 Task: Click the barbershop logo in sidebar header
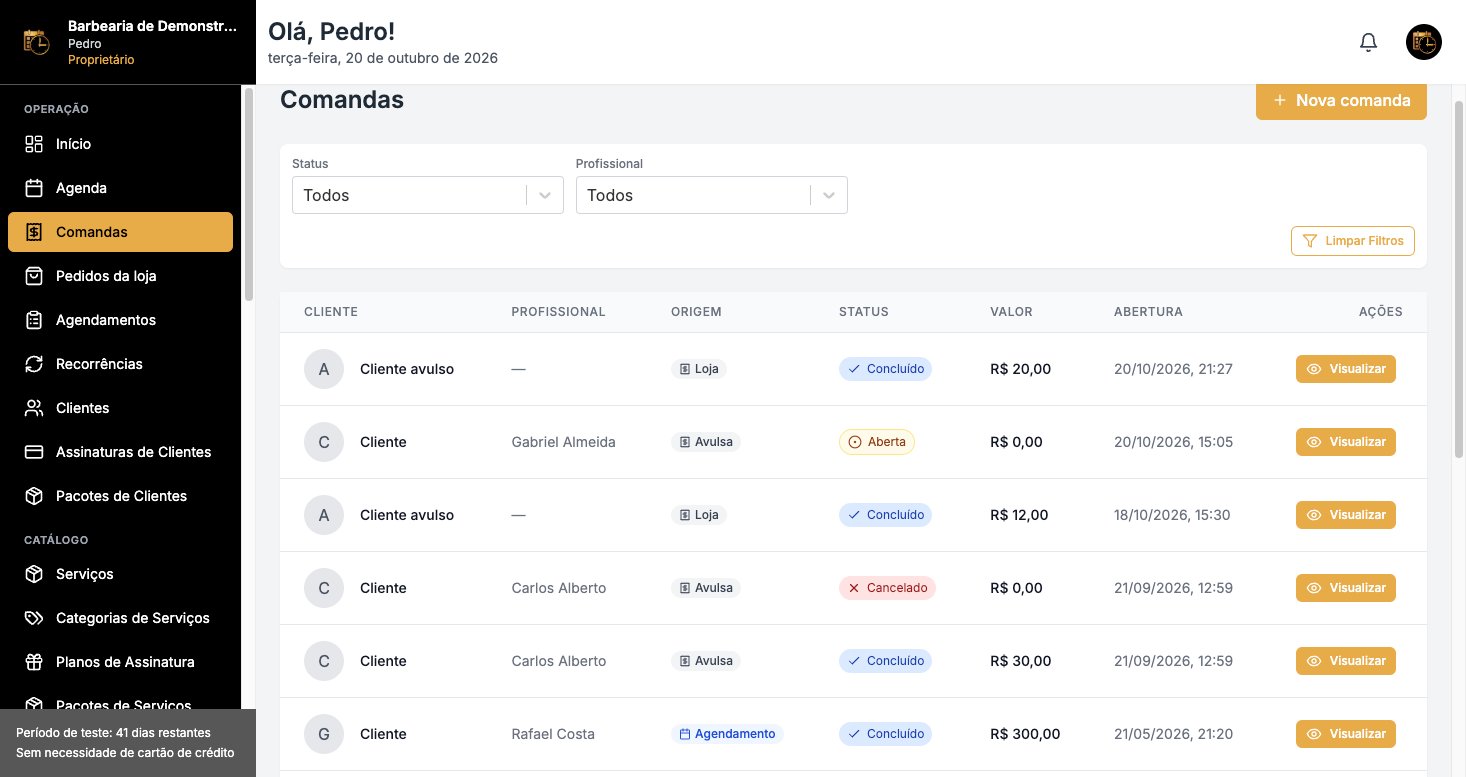[x=36, y=42]
